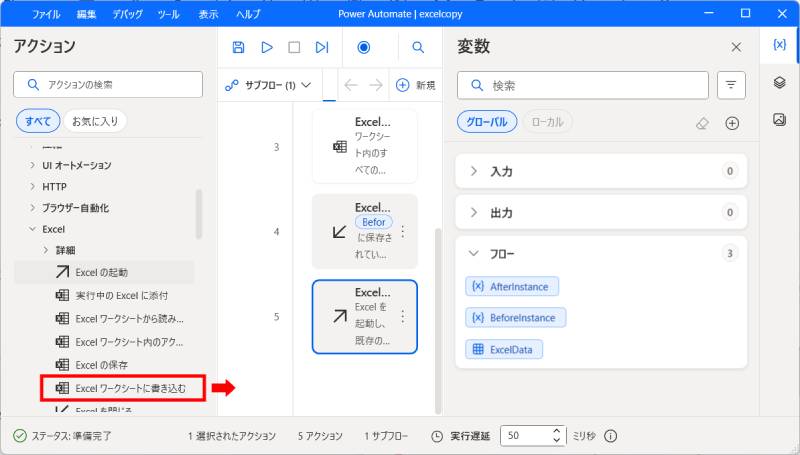Click the variables 検索 search field
800x455 pixels.
pos(583,85)
